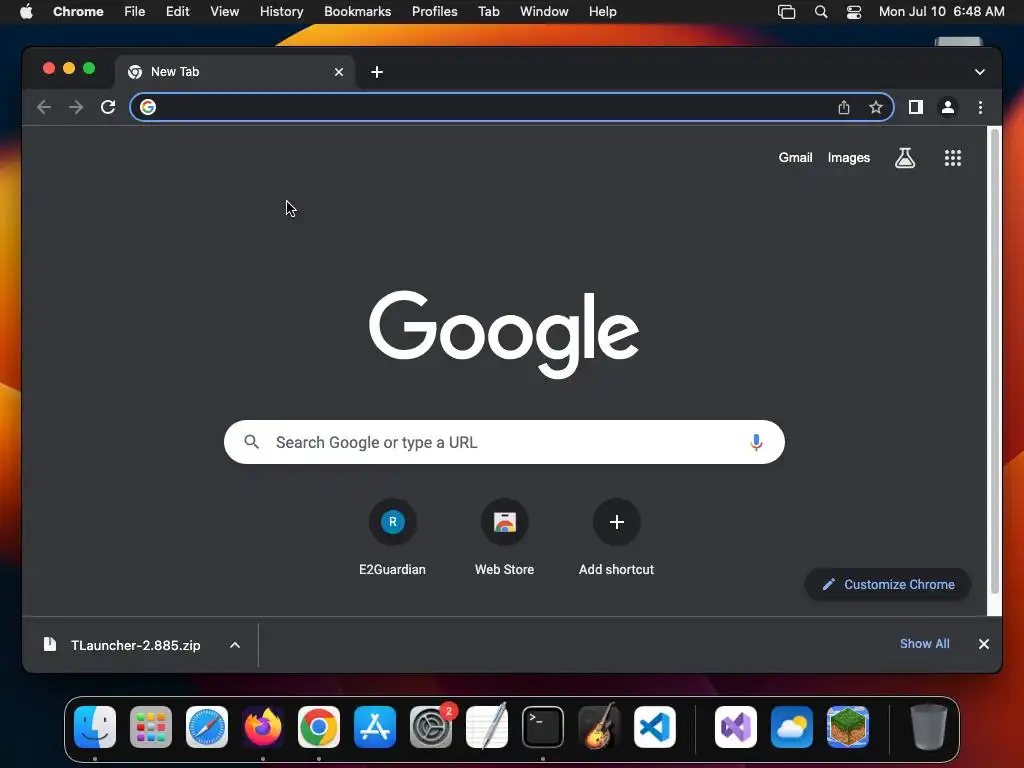
Task: Open the Window menu
Action: (544, 11)
